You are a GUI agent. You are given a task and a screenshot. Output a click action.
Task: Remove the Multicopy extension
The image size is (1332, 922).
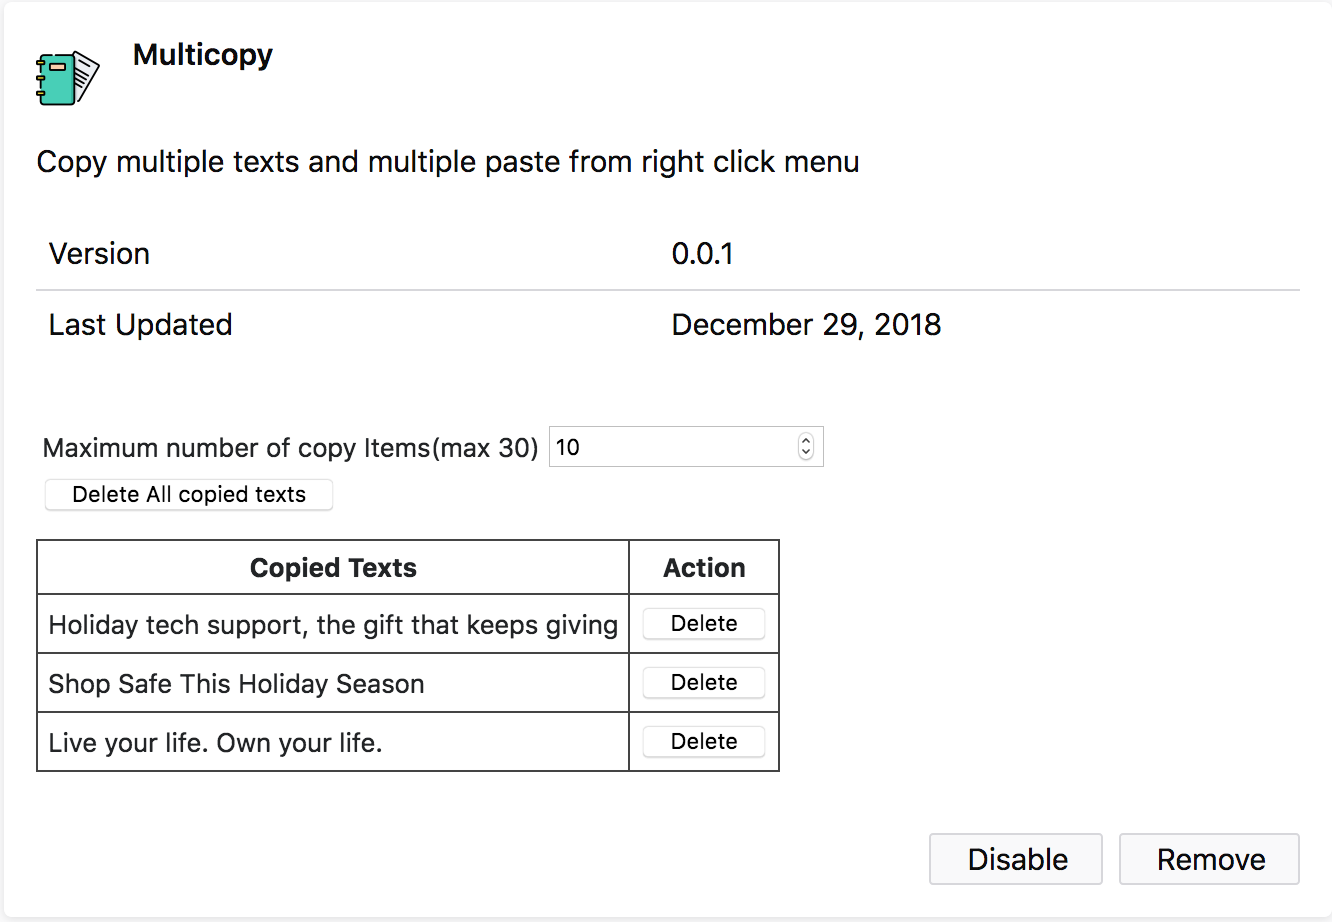point(1209,860)
